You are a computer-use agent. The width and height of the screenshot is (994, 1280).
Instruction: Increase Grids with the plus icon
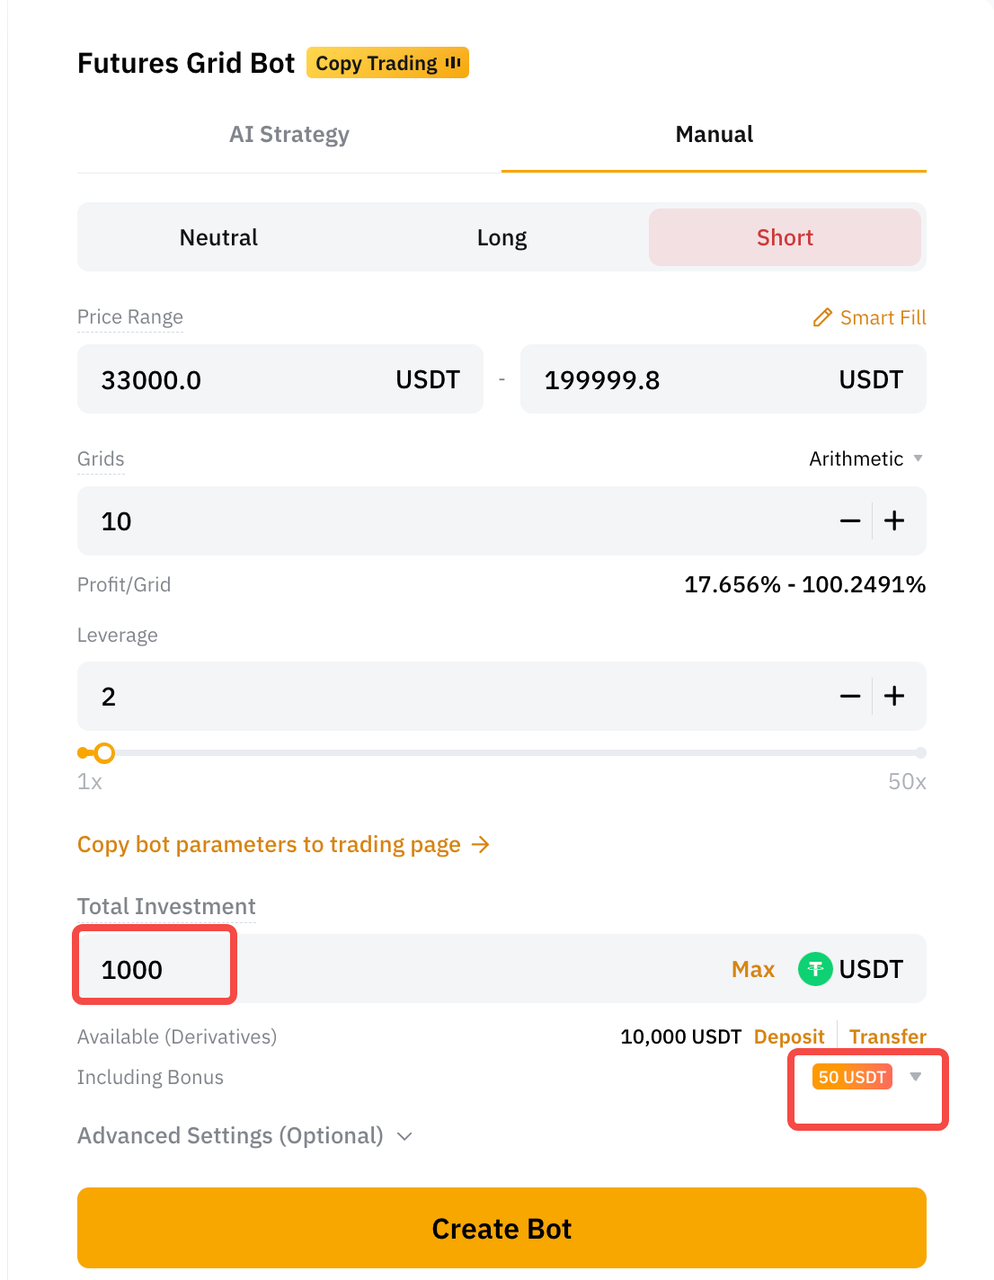(x=895, y=521)
